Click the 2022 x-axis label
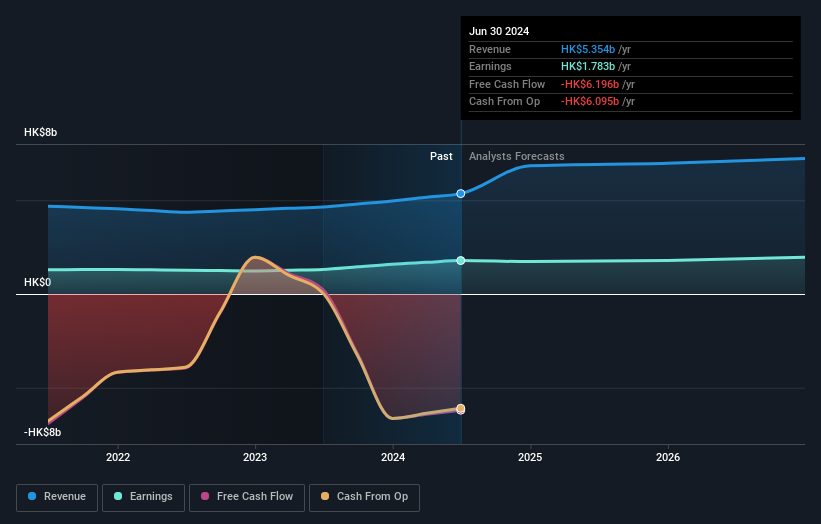Viewport: 821px width, 524px height. [118, 457]
